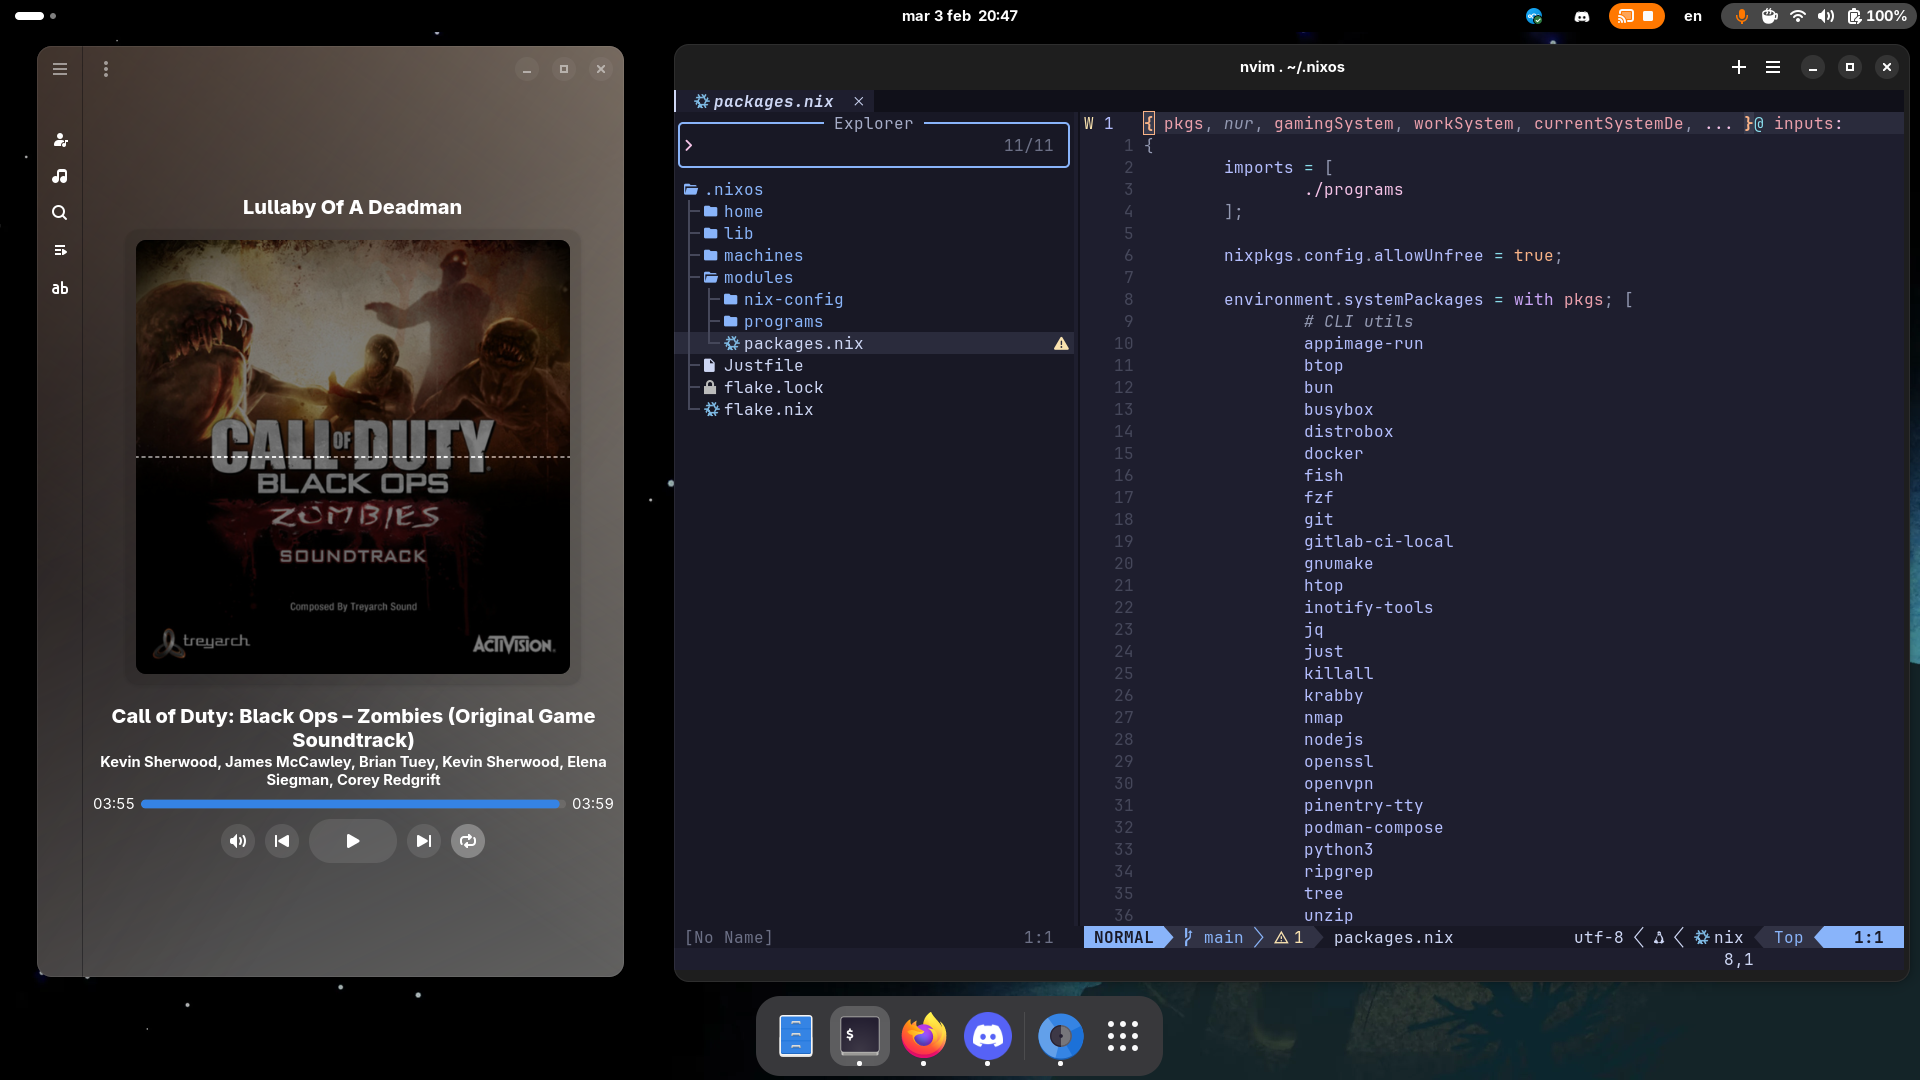
Task: Show the play queue in the sidebar
Action: click(x=60, y=250)
